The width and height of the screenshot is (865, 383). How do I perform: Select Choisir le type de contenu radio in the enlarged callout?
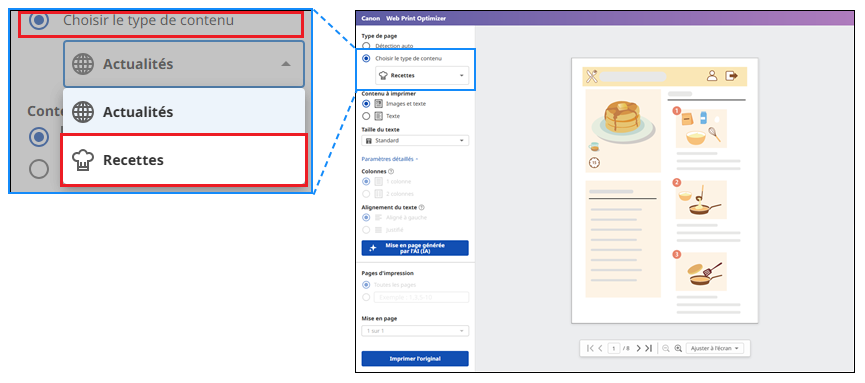click(x=39, y=20)
